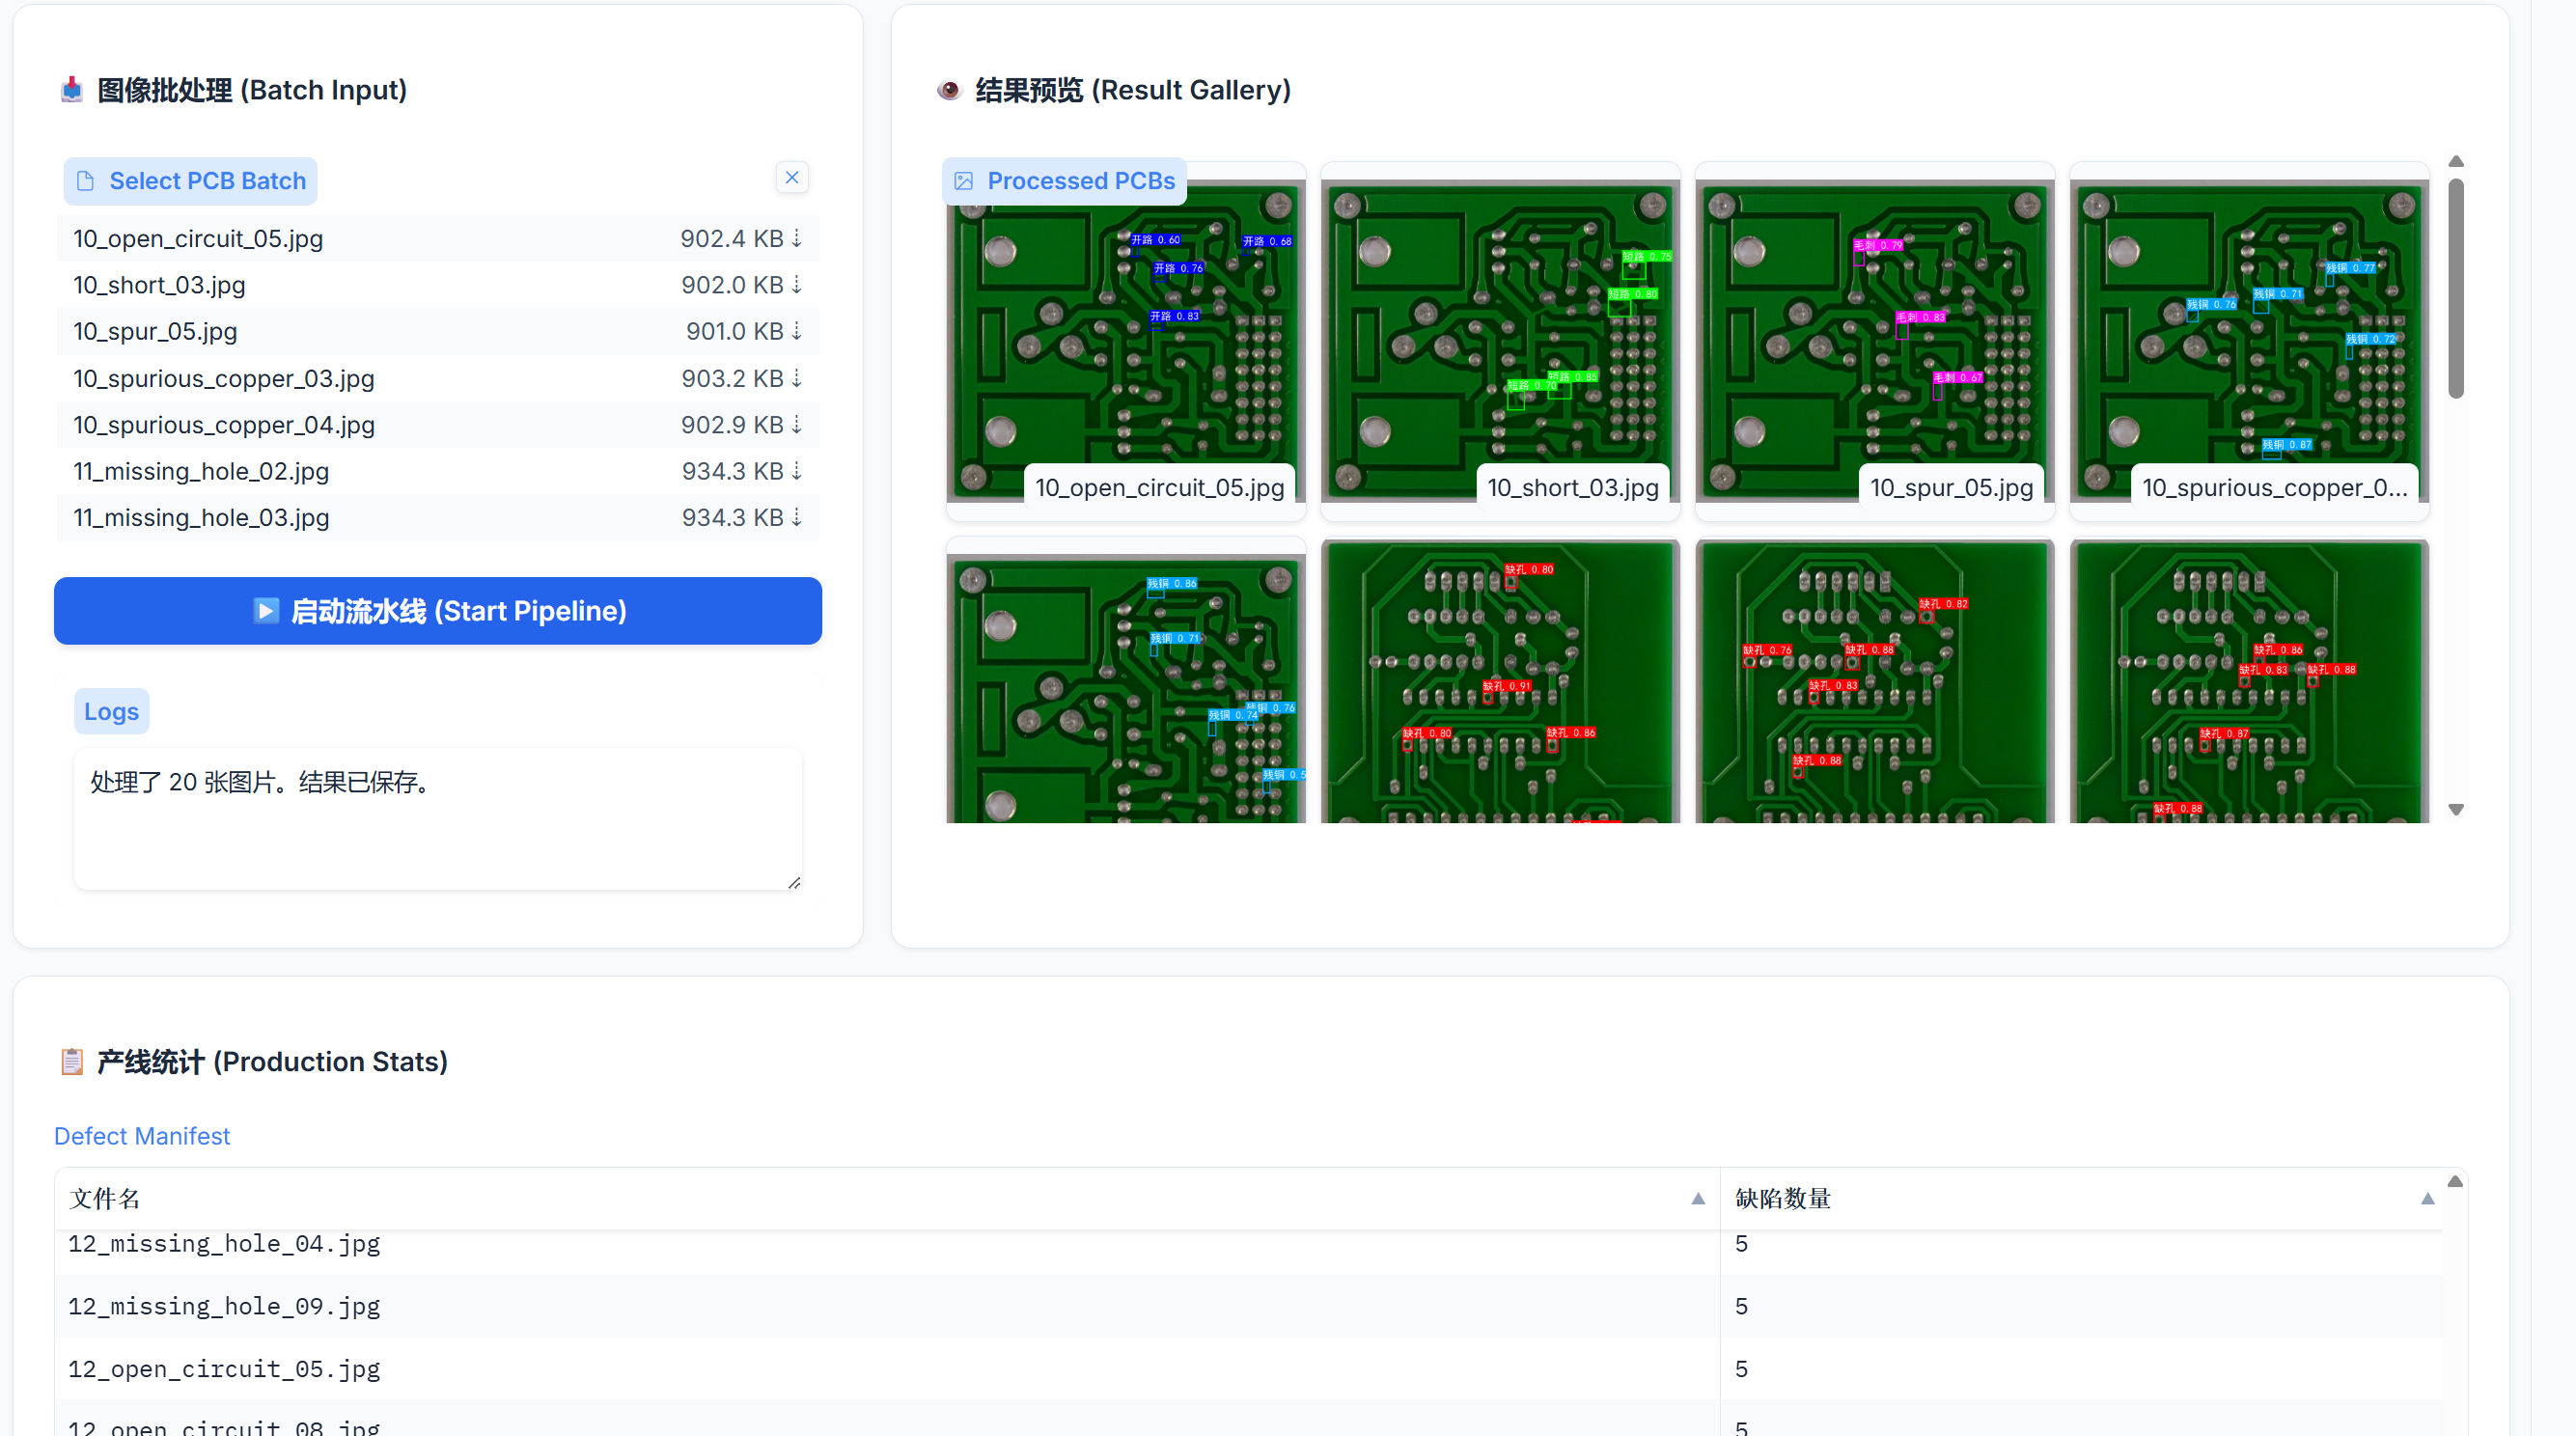Screen dimensions: 2576x1436
Task: Click download arrow for 11_missing_hole_02.jpg
Action: point(797,471)
